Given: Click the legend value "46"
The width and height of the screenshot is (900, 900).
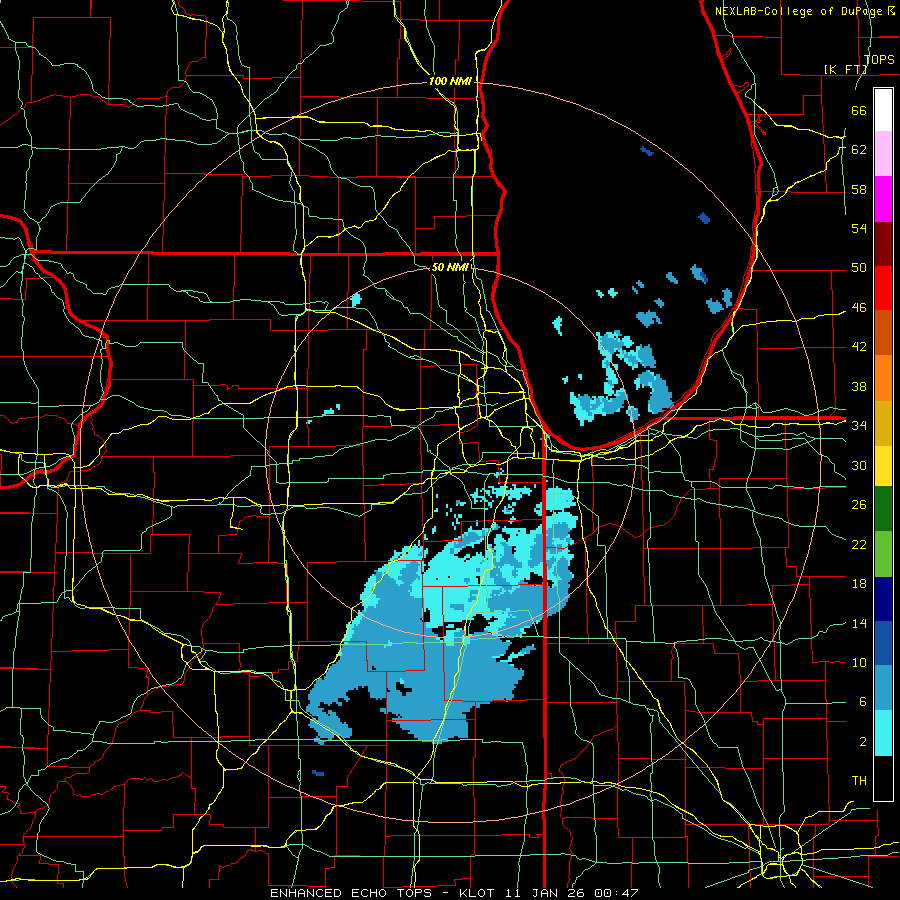Looking at the screenshot, I should (859, 308).
